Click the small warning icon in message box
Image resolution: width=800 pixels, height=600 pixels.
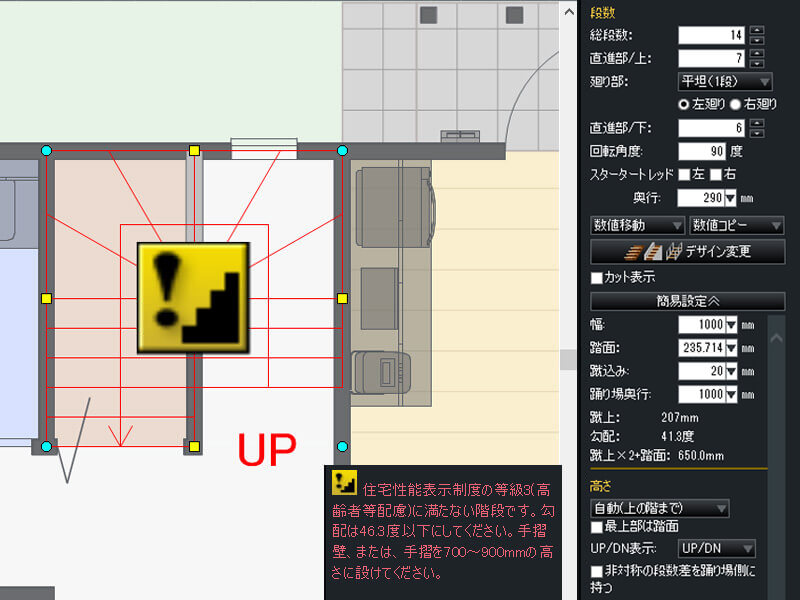(x=344, y=484)
